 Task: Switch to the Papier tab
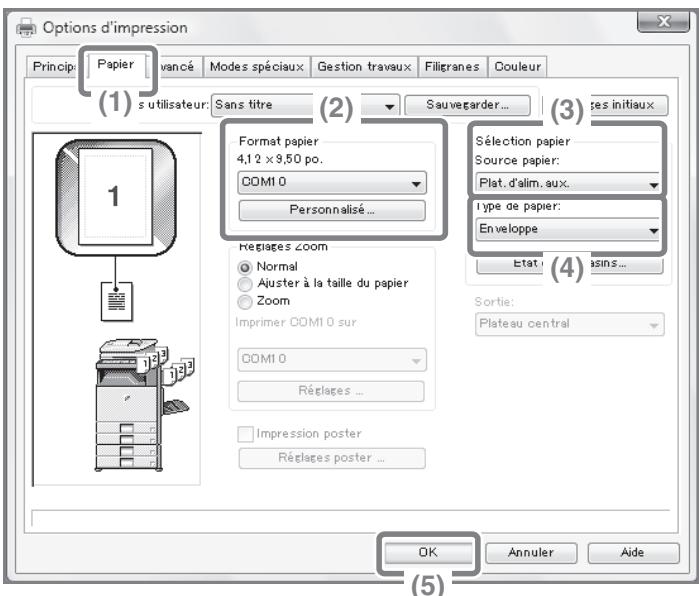pos(116,65)
